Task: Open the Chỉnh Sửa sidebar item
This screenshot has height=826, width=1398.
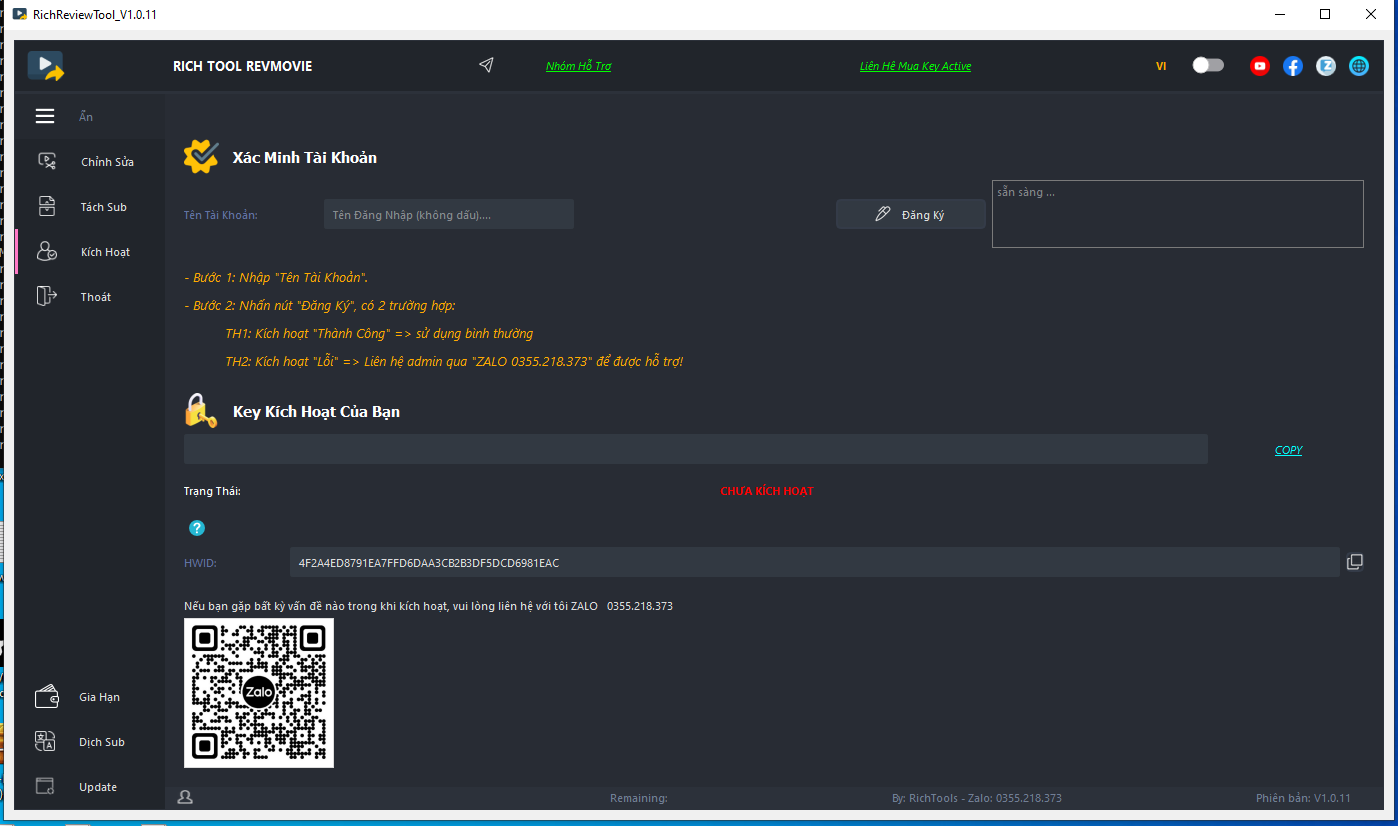Action: [x=90, y=162]
